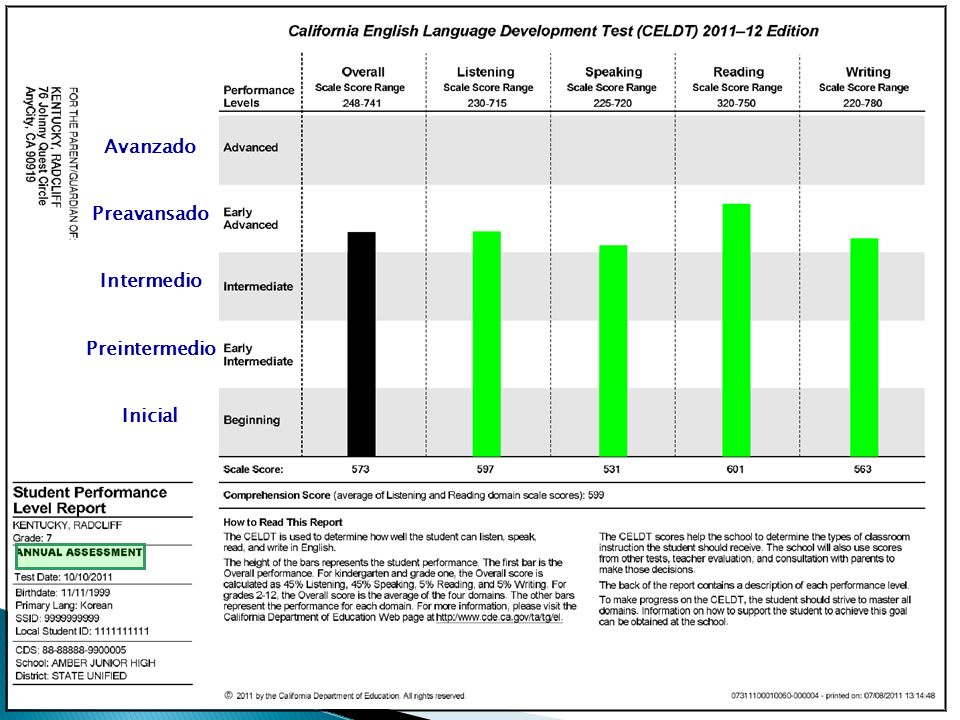Click the 'Early Advanced' performance level label

(250, 219)
